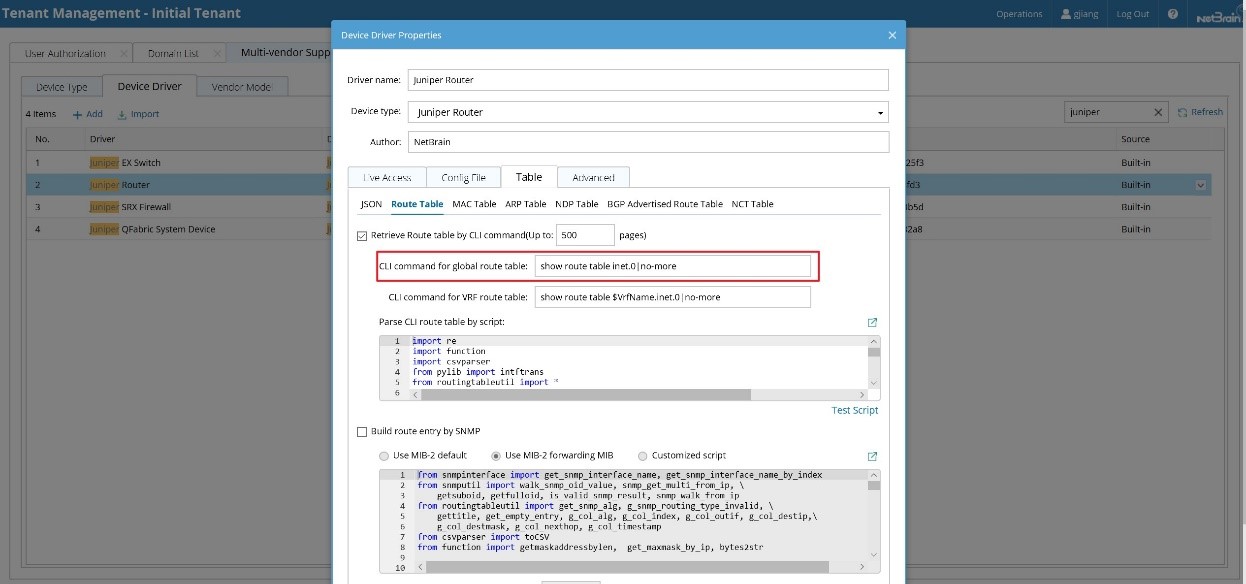This screenshot has width=1246, height=584.
Task: Toggle Retrieve Route table by CLI command checkbox
Action: click(362, 236)
